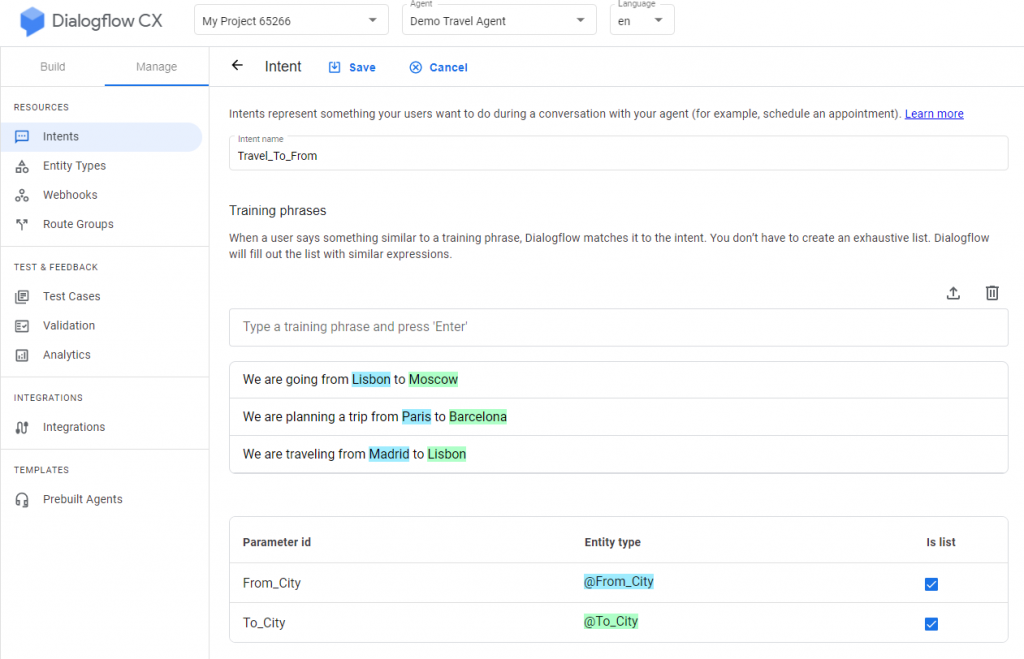Select the phrase 'We are going from Lisbon to Moscow'
Image resolution: width=1024 pixels, height=659 pixels.
pos(618,380)
